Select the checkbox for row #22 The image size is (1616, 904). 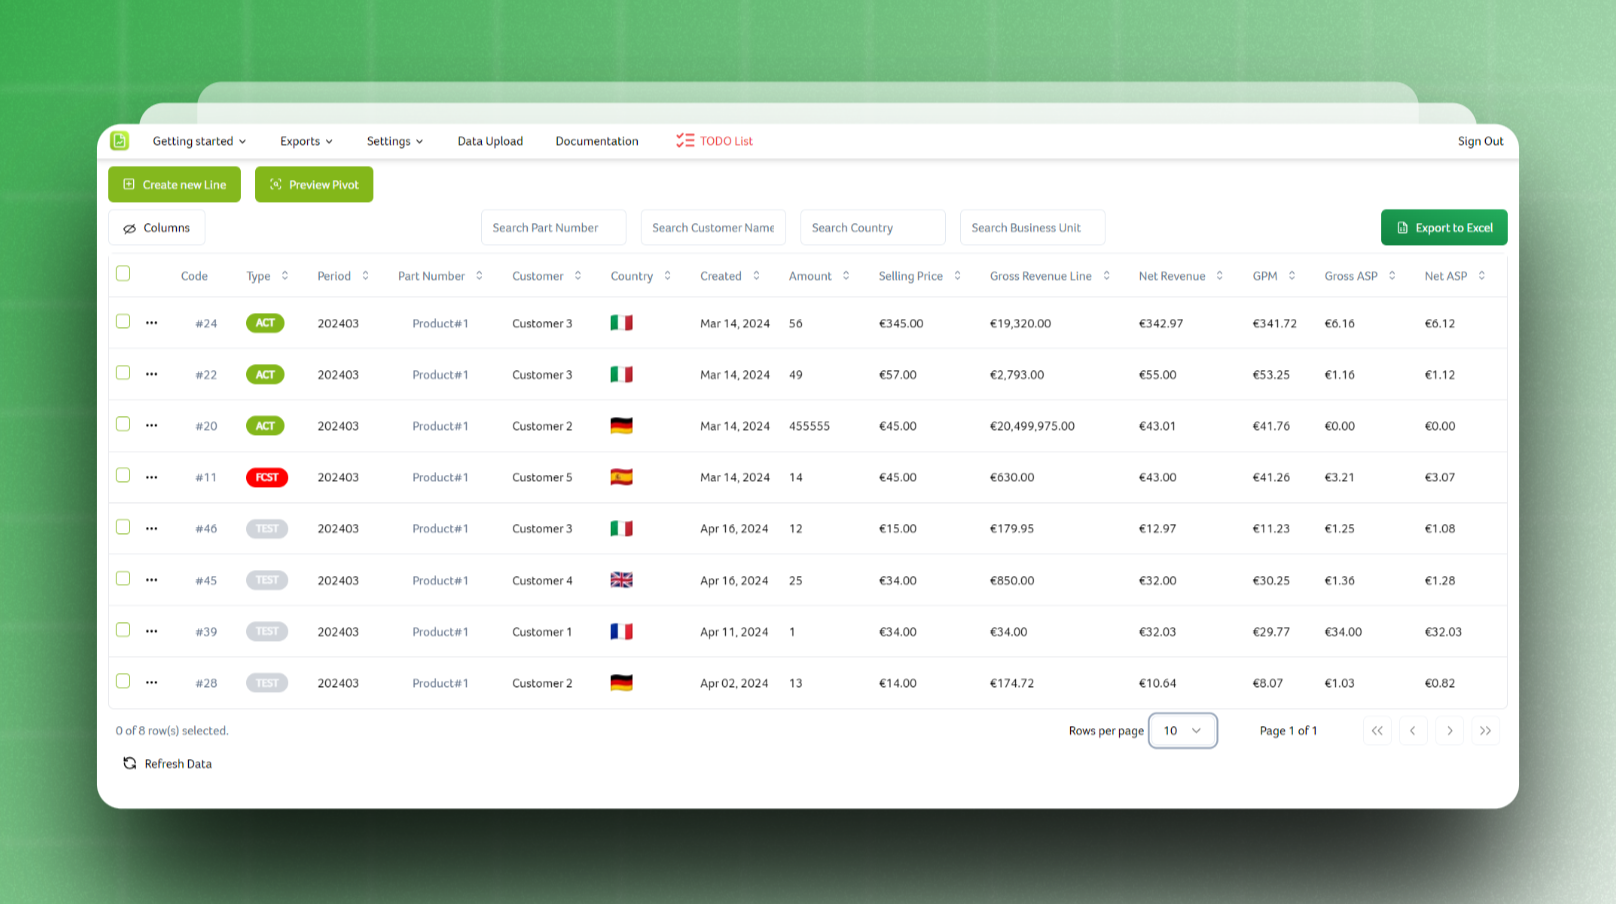[123, 372]
